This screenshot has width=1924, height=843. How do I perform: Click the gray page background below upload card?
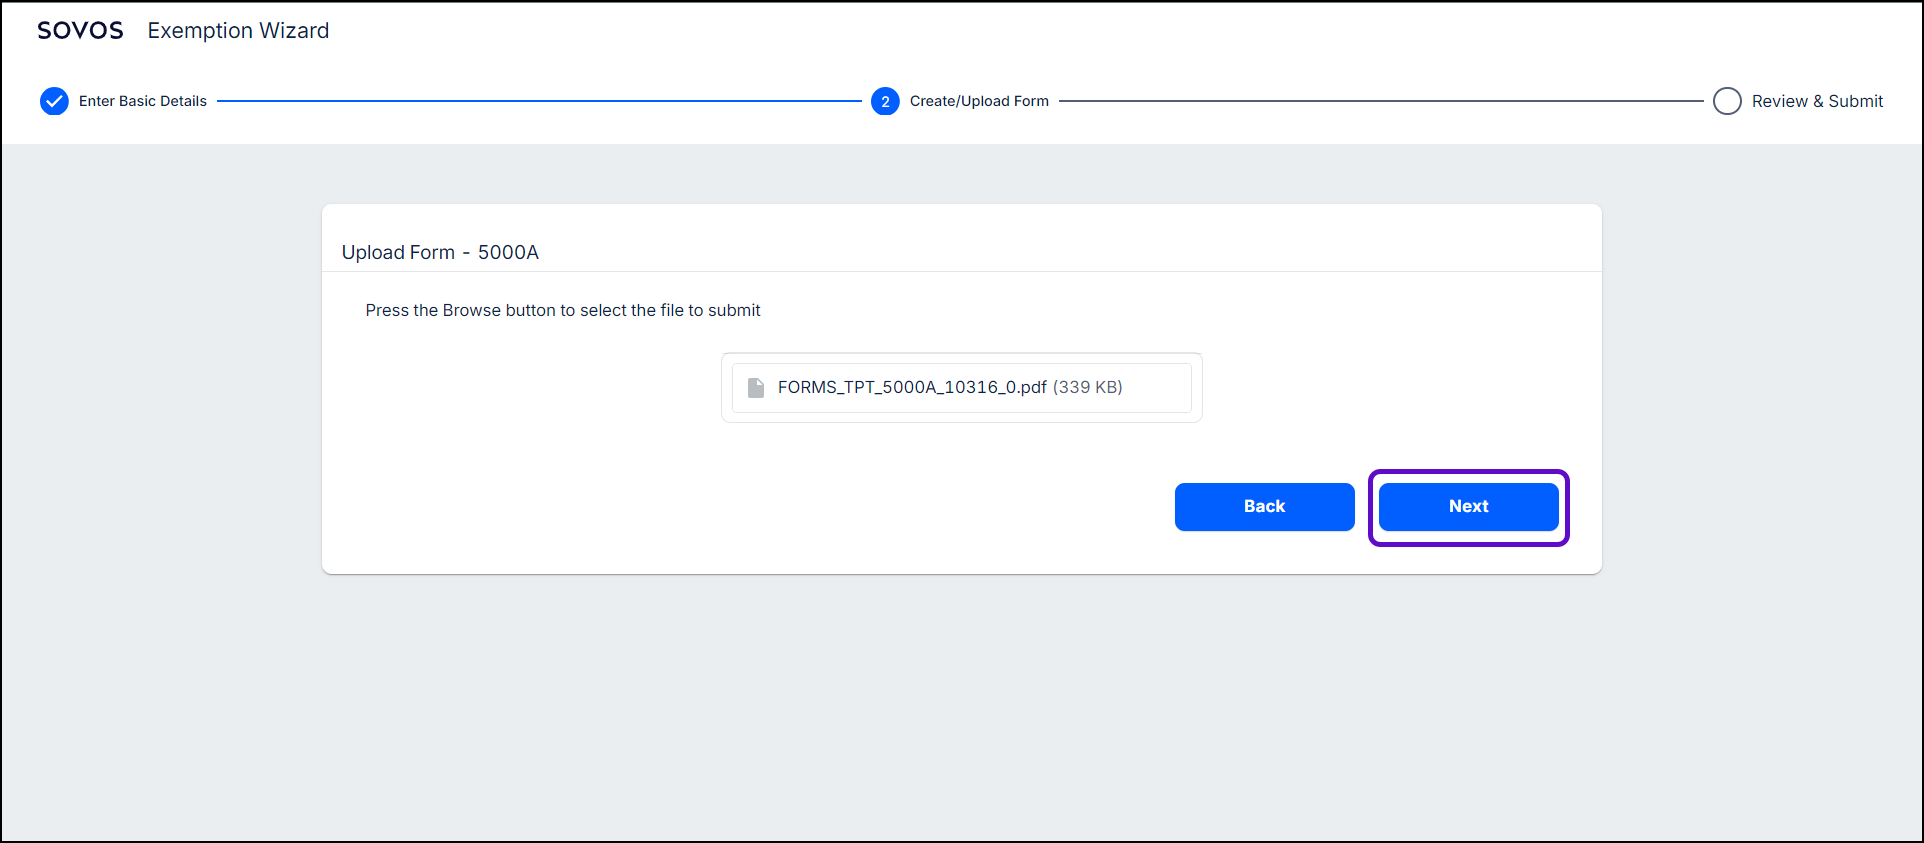pos(960,710)
